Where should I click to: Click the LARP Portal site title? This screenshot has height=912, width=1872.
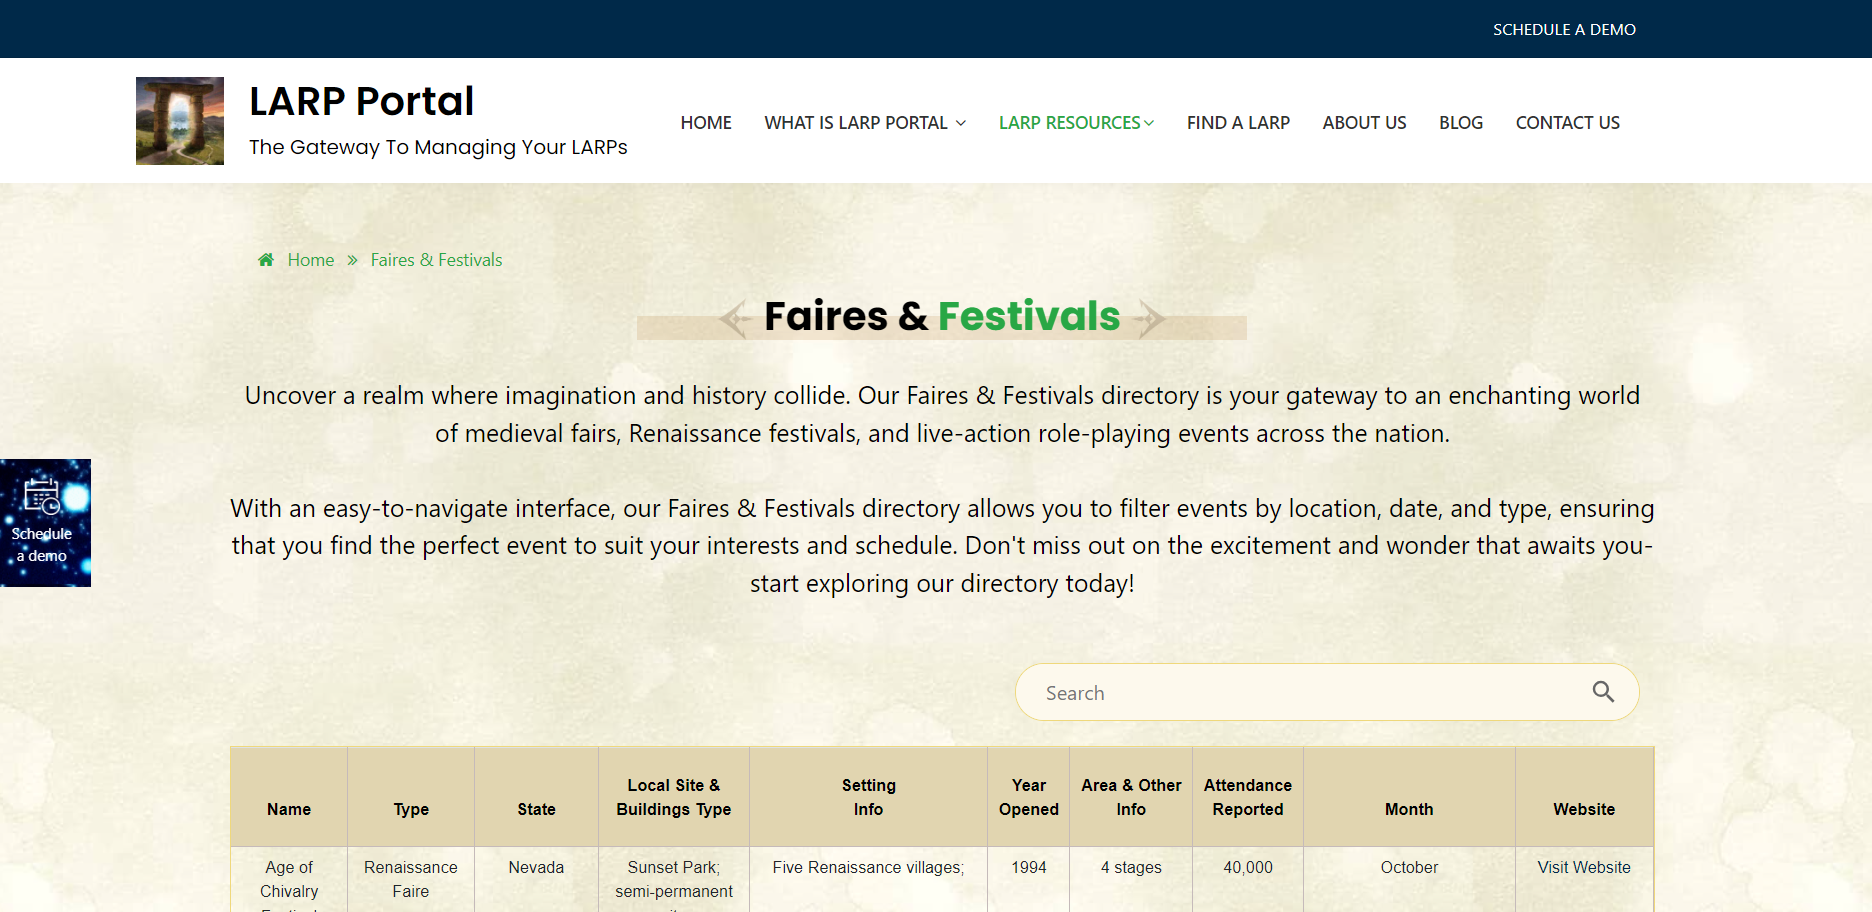[361, 102]
